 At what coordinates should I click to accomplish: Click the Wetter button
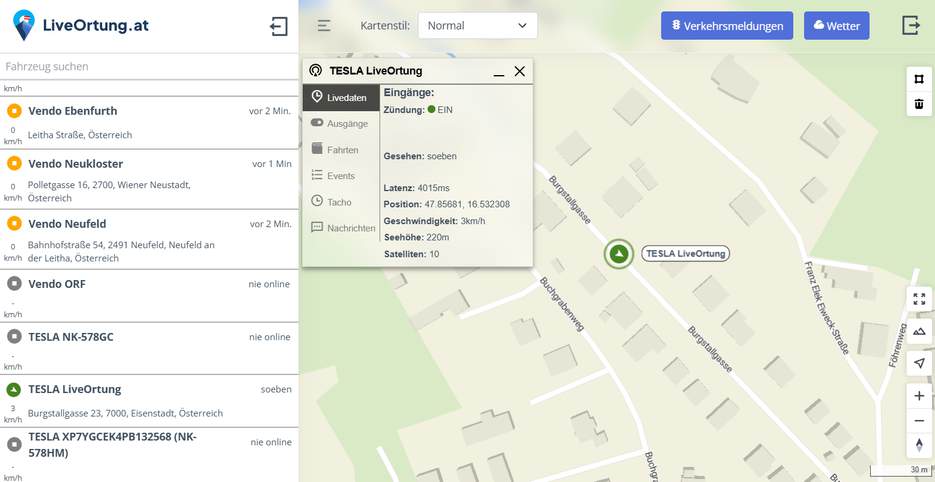tap(837, 26)
